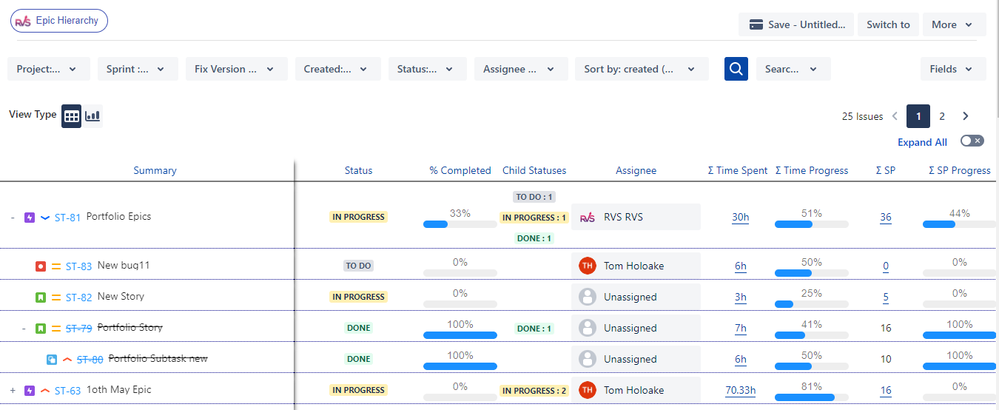Click the medium priority icon on ST-82
Viewport: 999px width, 410px height.
coord(56,297)
